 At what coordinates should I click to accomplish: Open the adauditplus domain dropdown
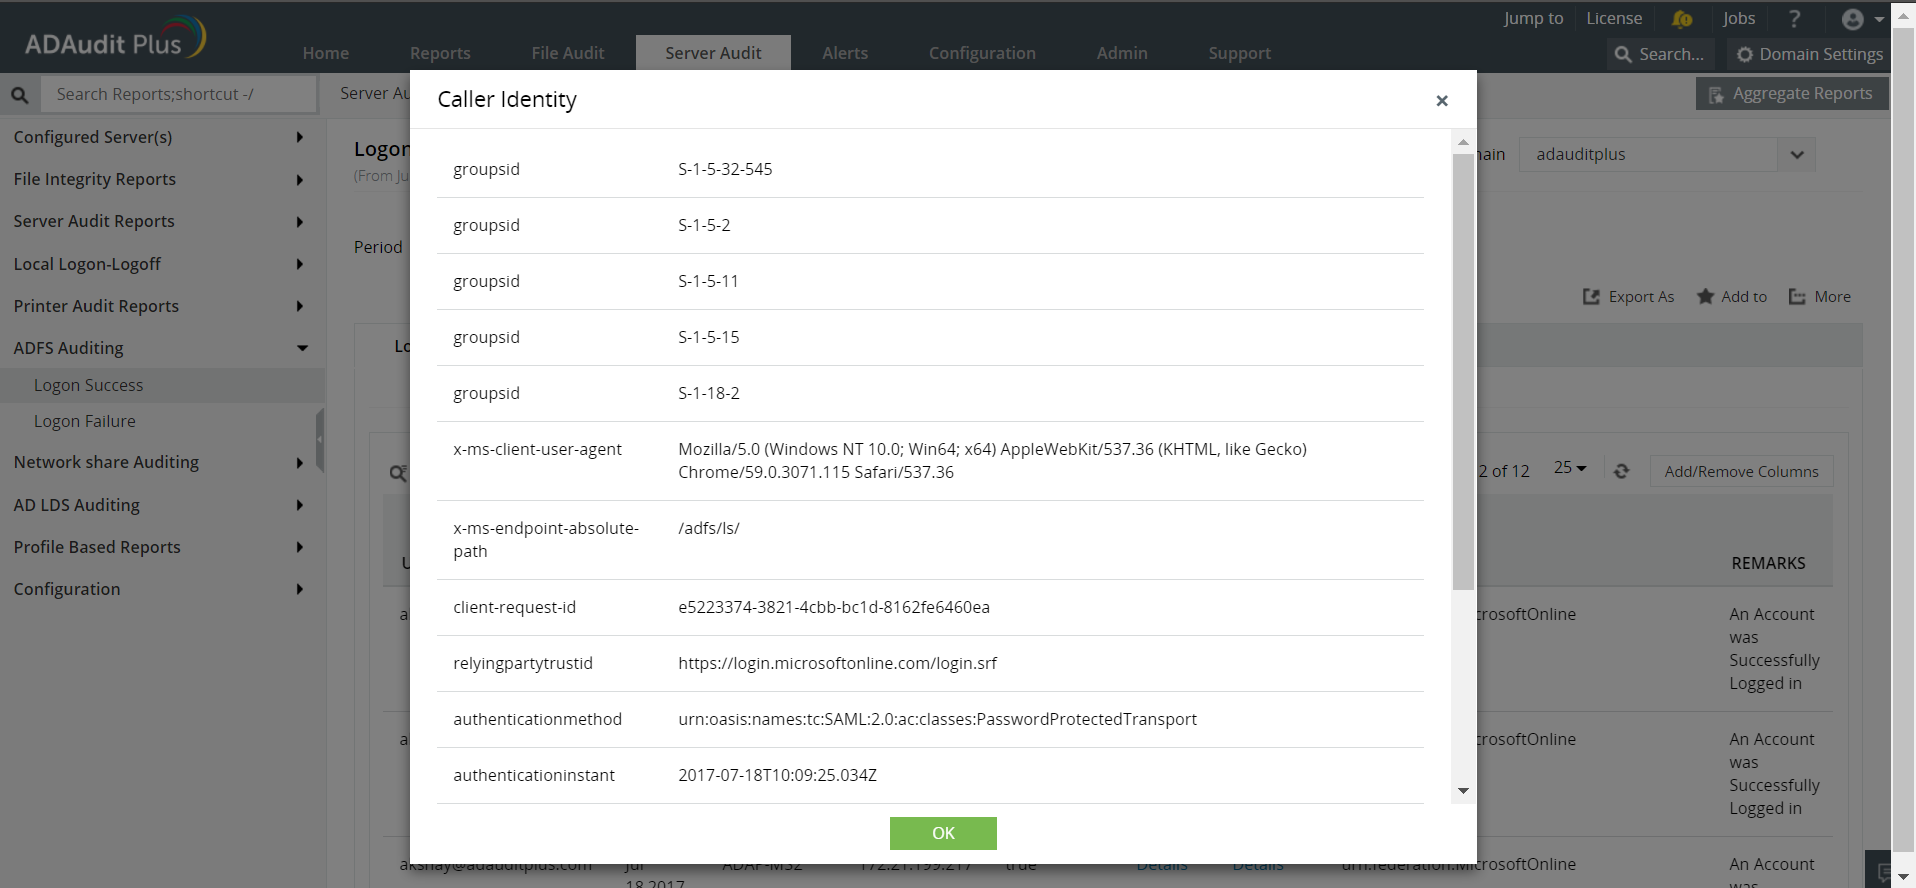pyautogui.click(x=1796, y=155)
